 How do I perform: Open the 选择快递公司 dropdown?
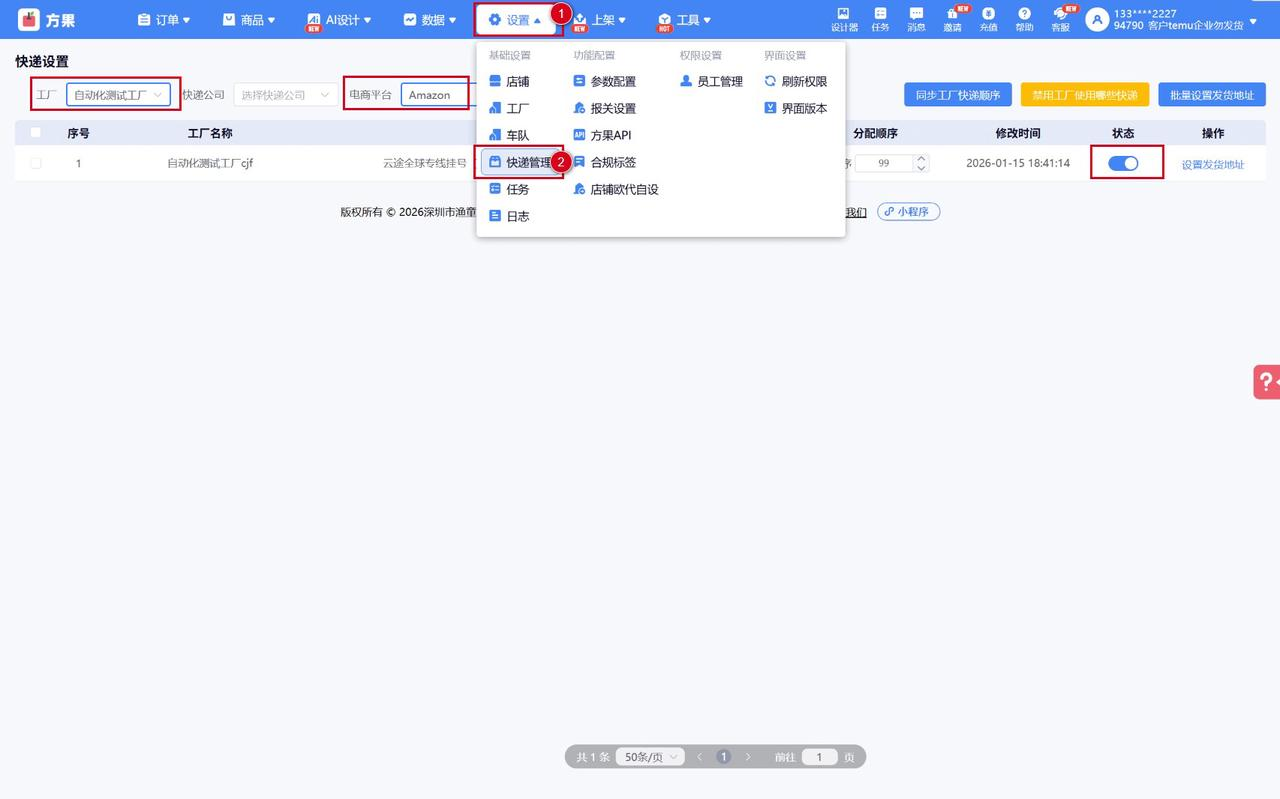286,95
